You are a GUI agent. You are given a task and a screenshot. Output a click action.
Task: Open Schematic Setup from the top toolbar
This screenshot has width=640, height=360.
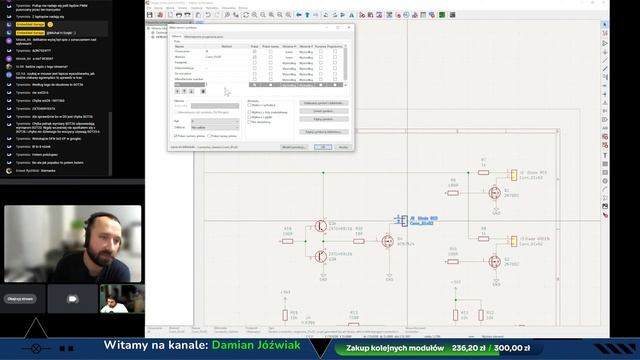coord(160,15)
